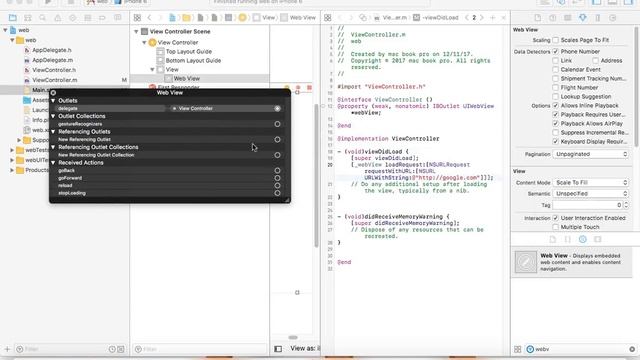640x360 pixels.
Task: Close the Web View connections popup
Action: 53,93
